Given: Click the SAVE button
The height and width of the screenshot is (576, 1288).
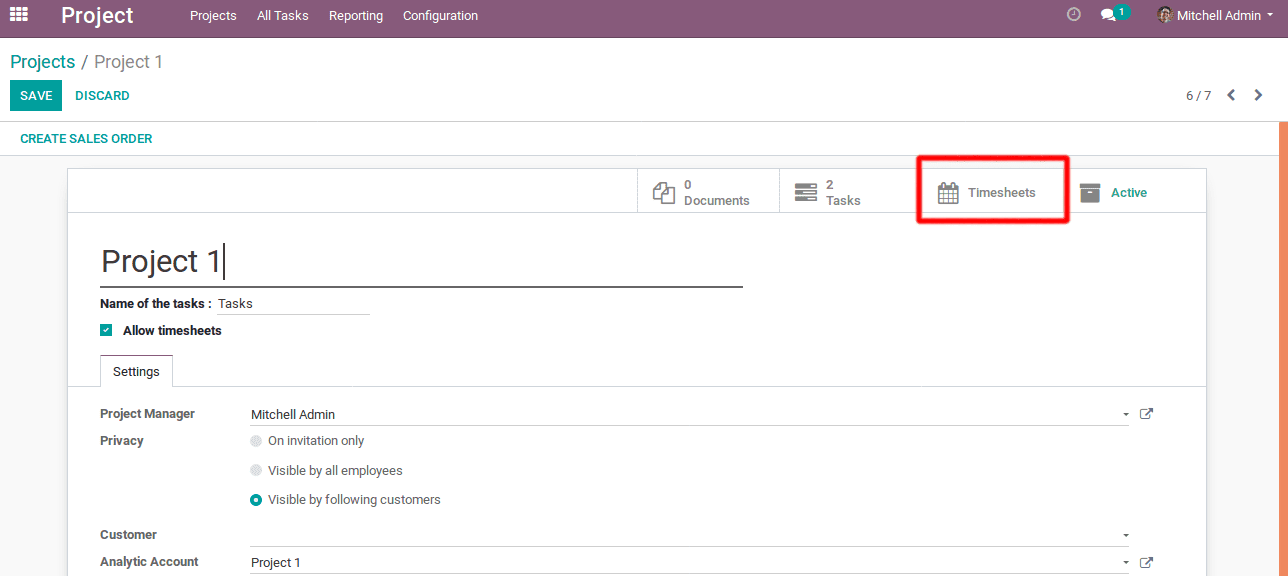Looking at the screenshot, I should click(x=36, y=96).
